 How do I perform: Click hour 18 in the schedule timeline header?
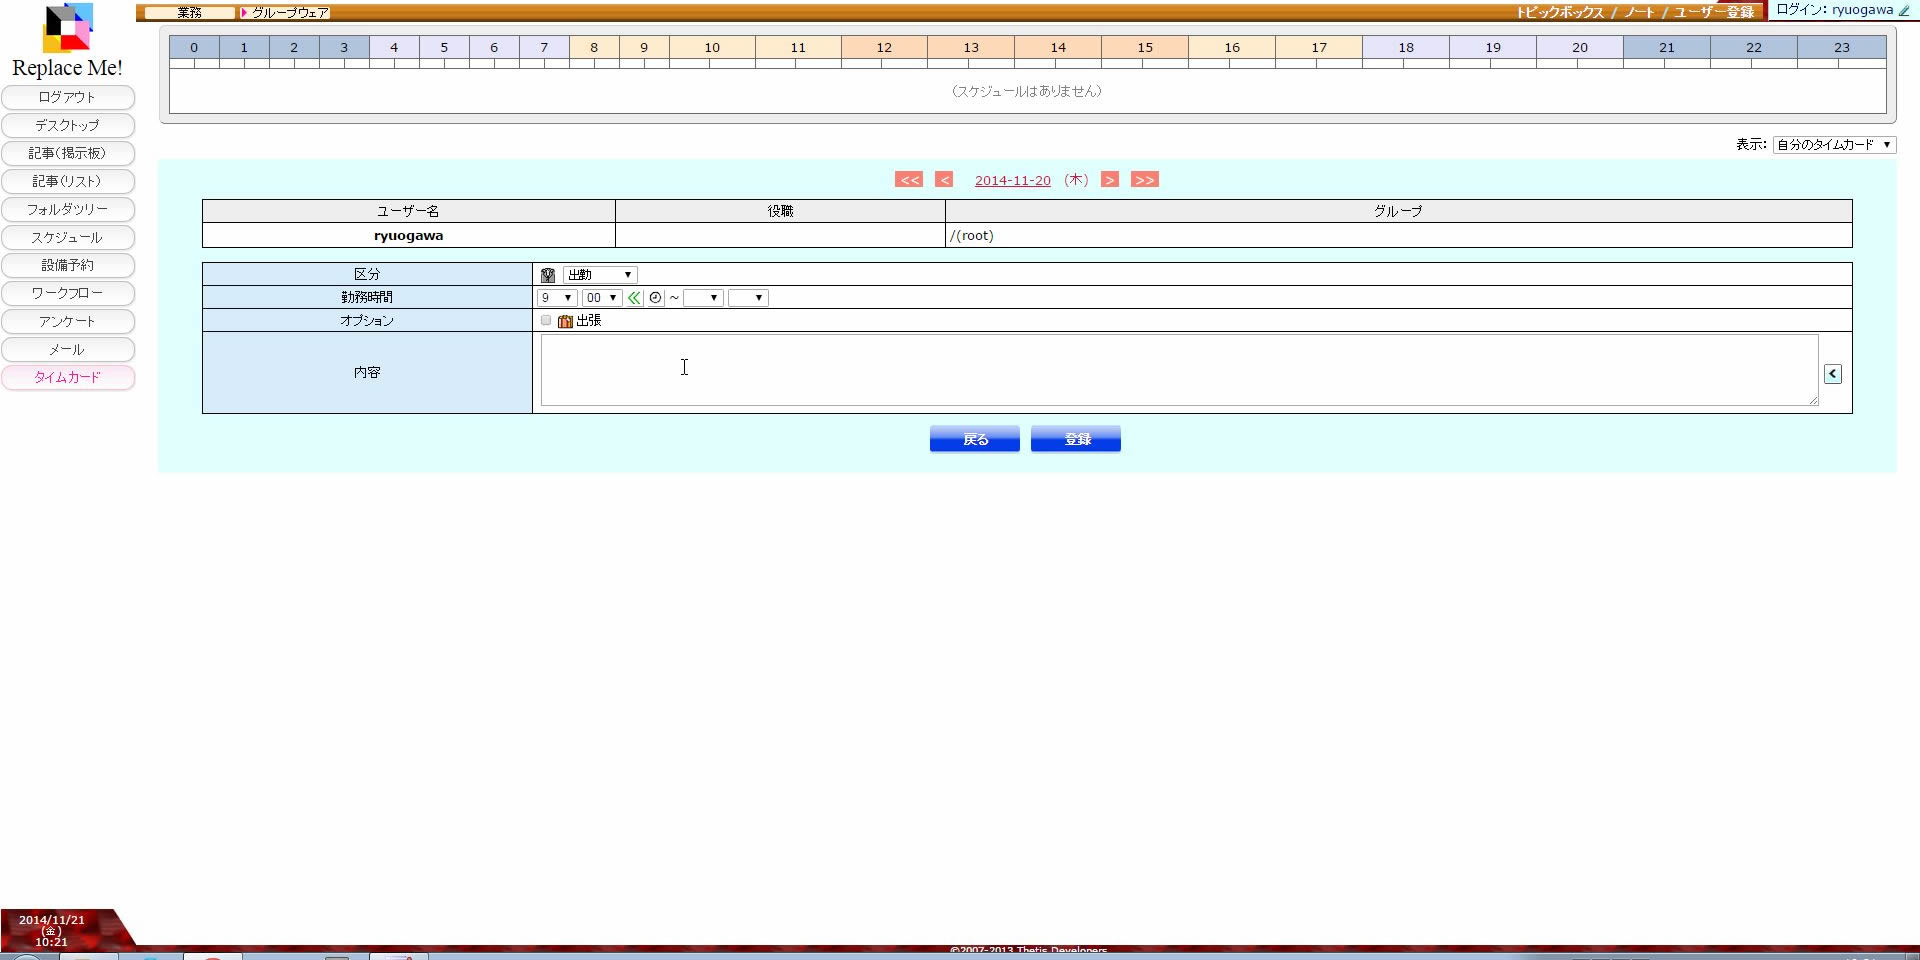pyautogui.click(x=1406, y=47)
